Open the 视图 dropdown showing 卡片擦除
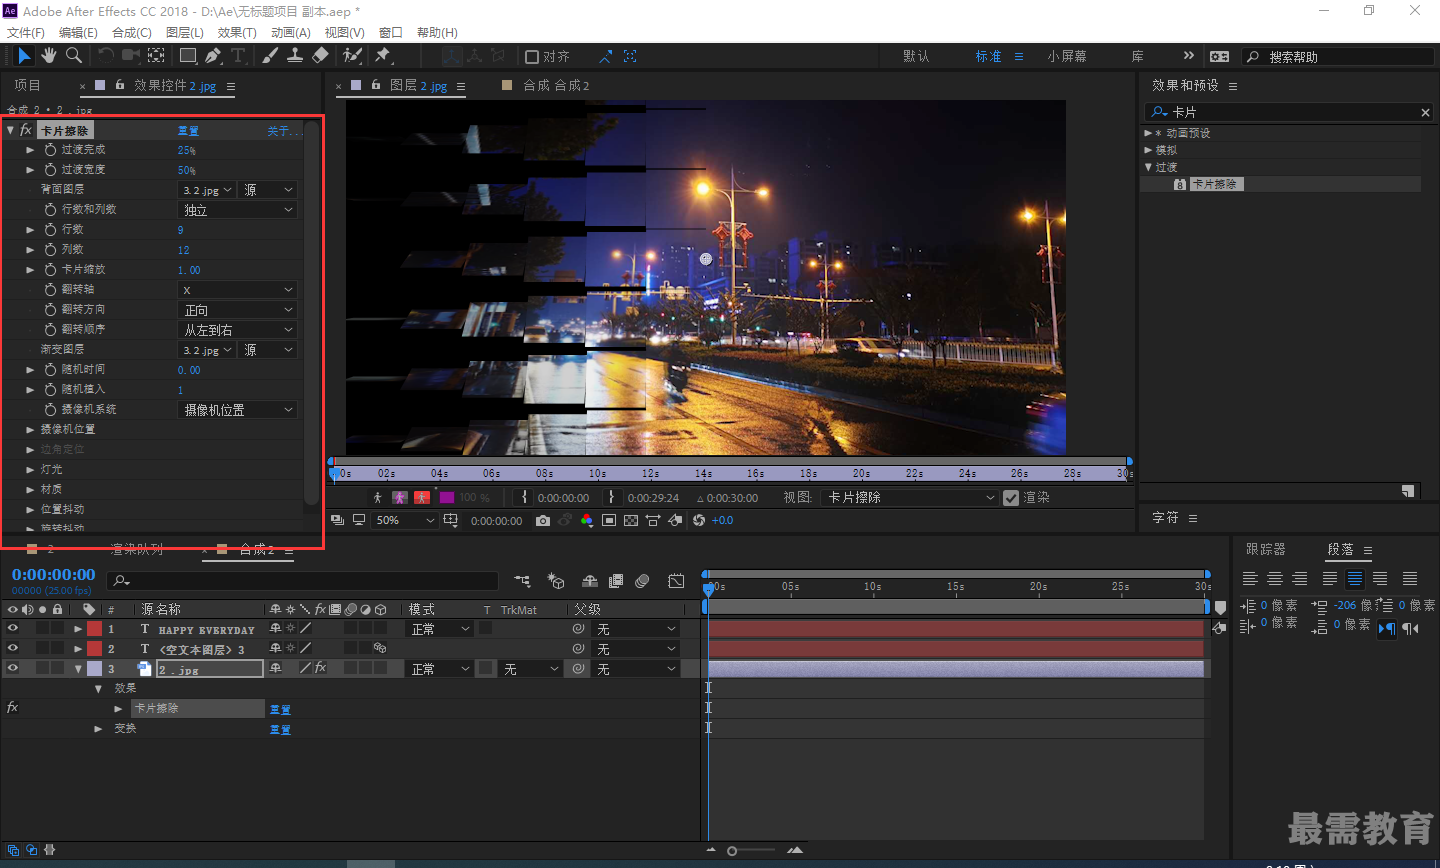The width and height of the screenshot is (1440, 868). [x=910, y=498]
